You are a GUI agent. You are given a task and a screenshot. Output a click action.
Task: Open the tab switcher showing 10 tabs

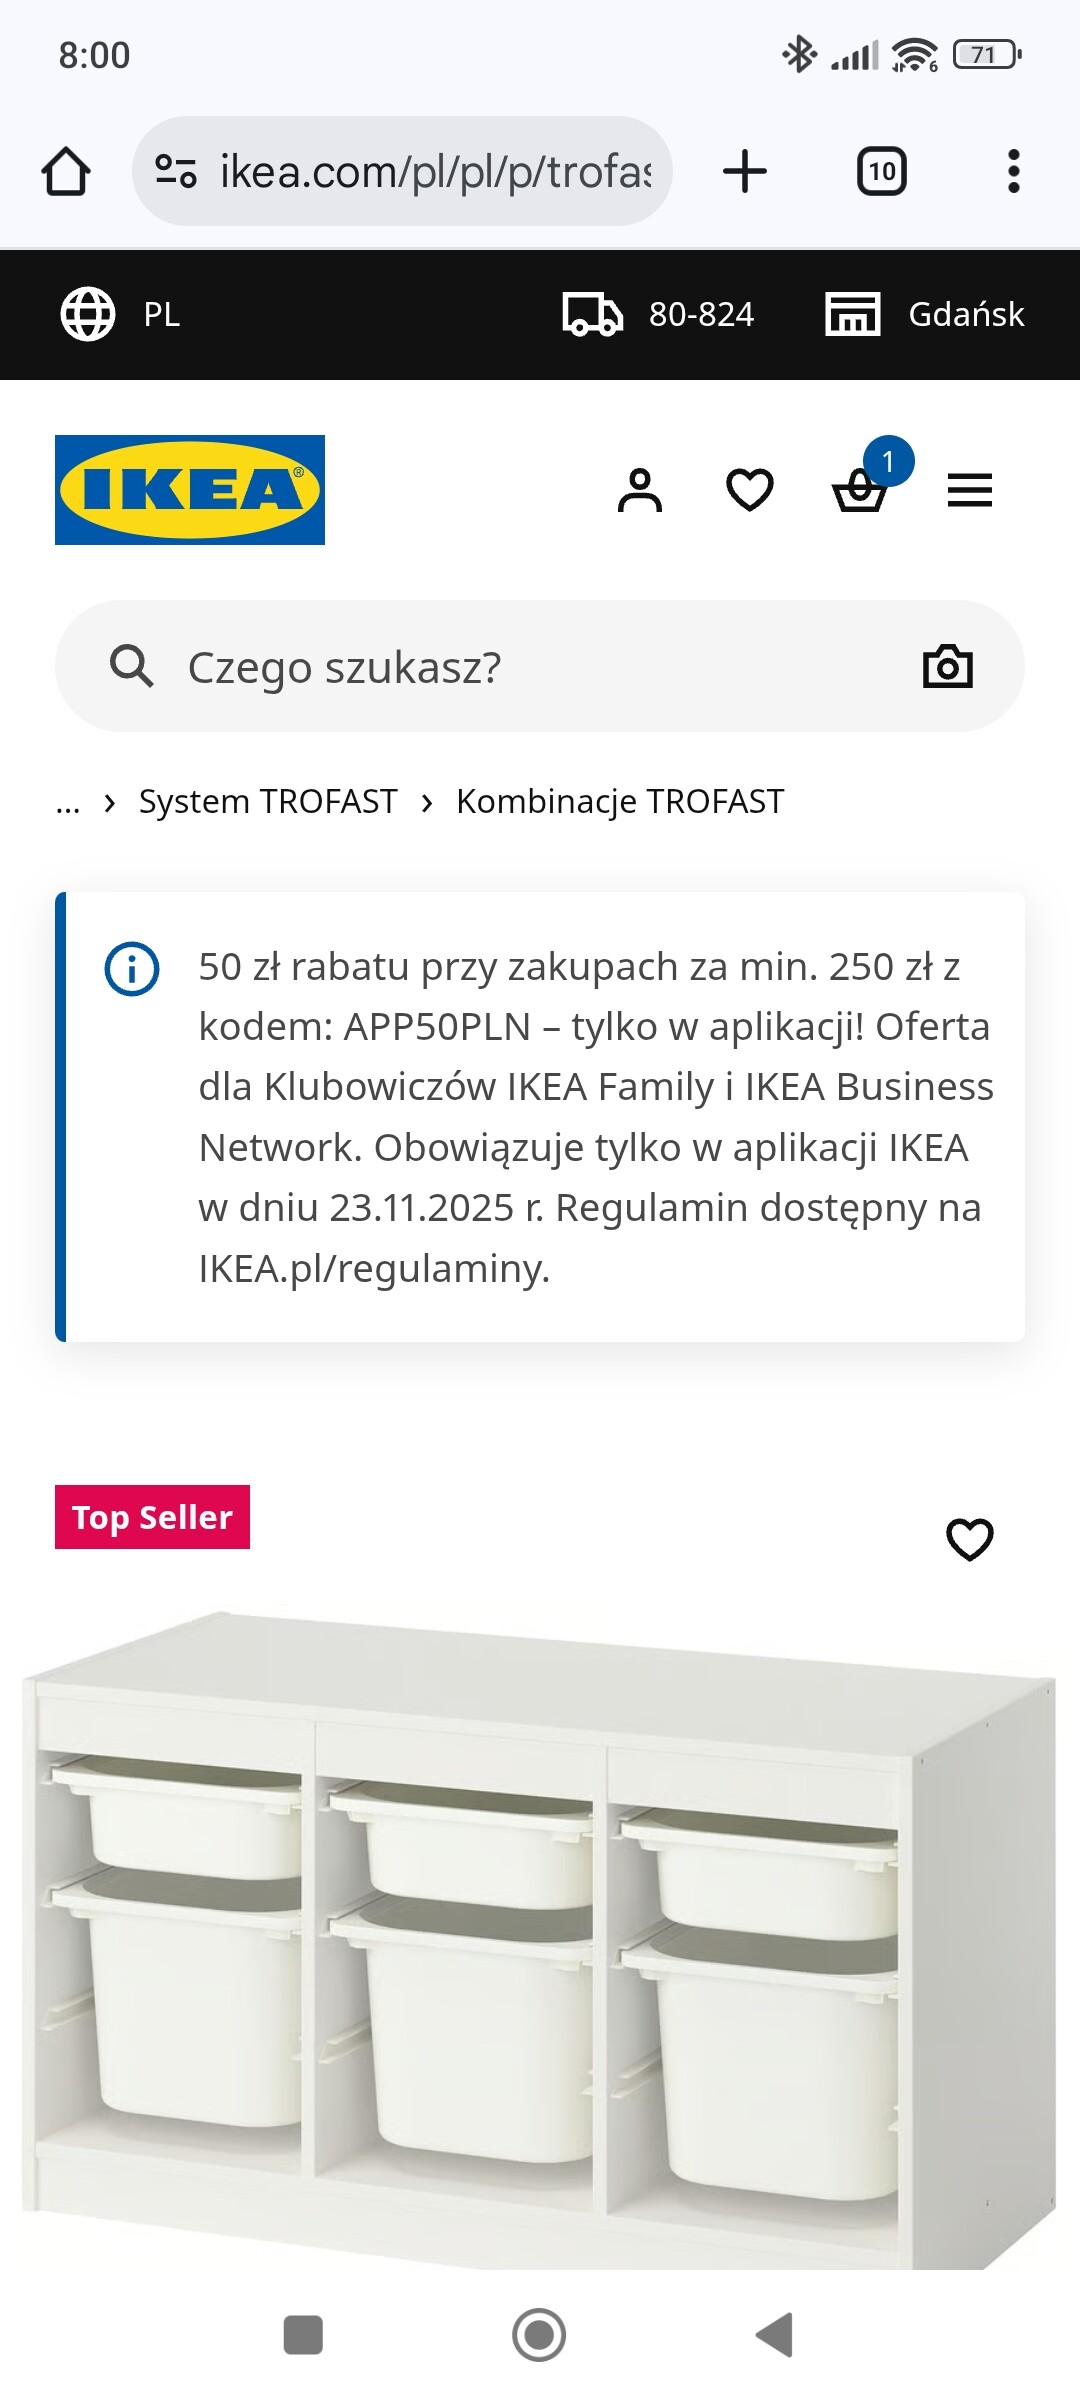click(x=881, y=171)
